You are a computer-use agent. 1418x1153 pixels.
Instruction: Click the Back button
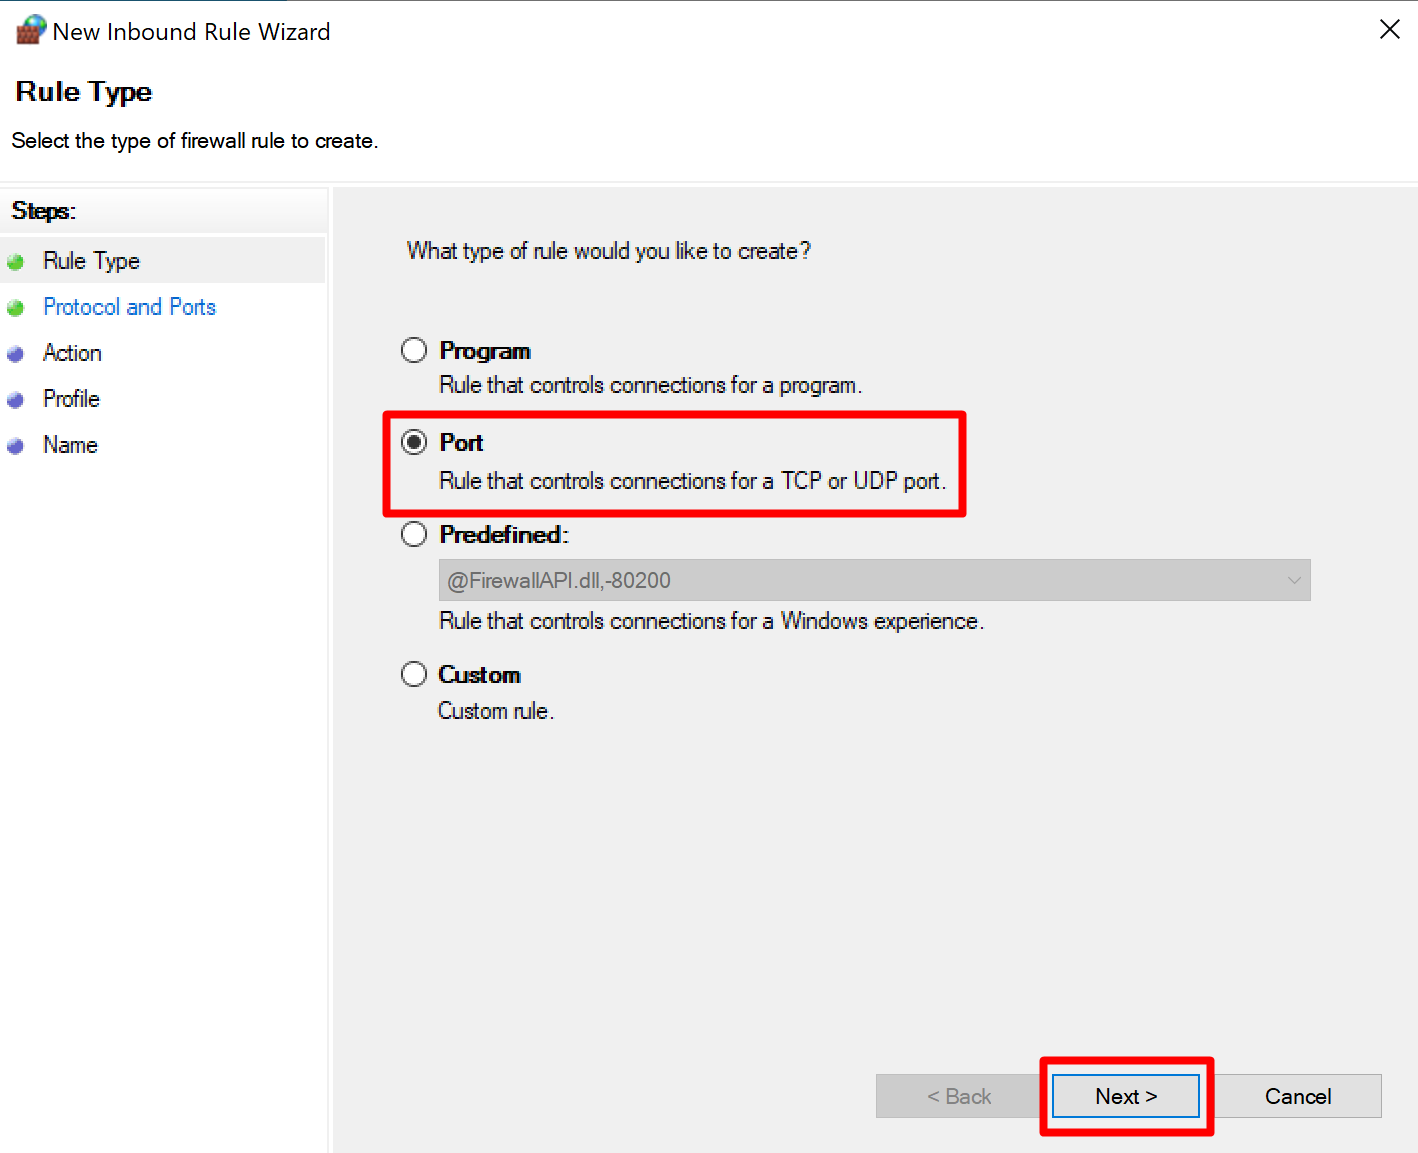[958, 1097]
